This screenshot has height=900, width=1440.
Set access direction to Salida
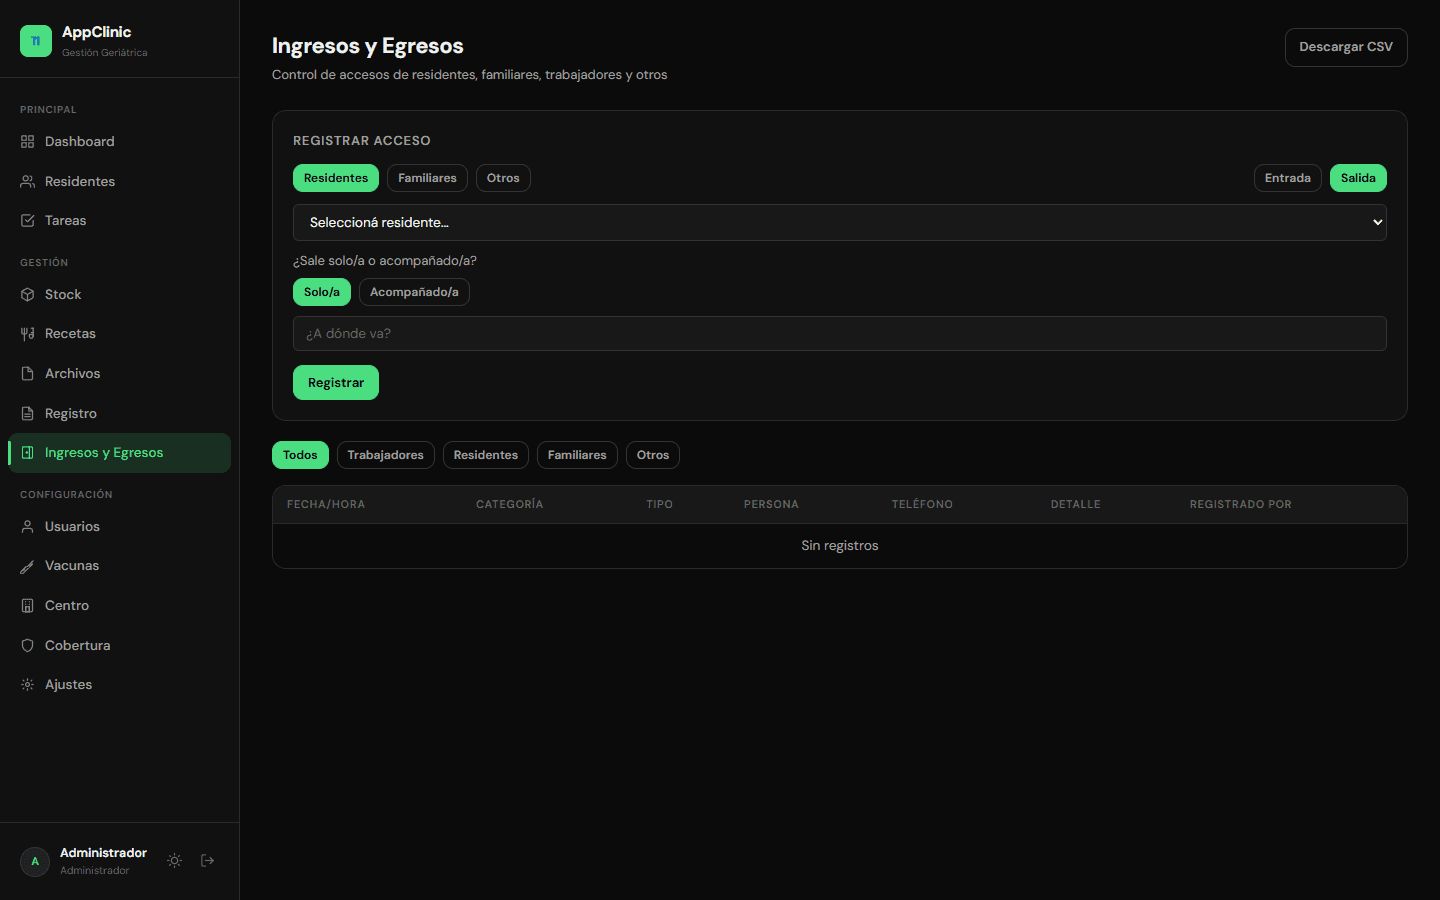[1358, 178]
